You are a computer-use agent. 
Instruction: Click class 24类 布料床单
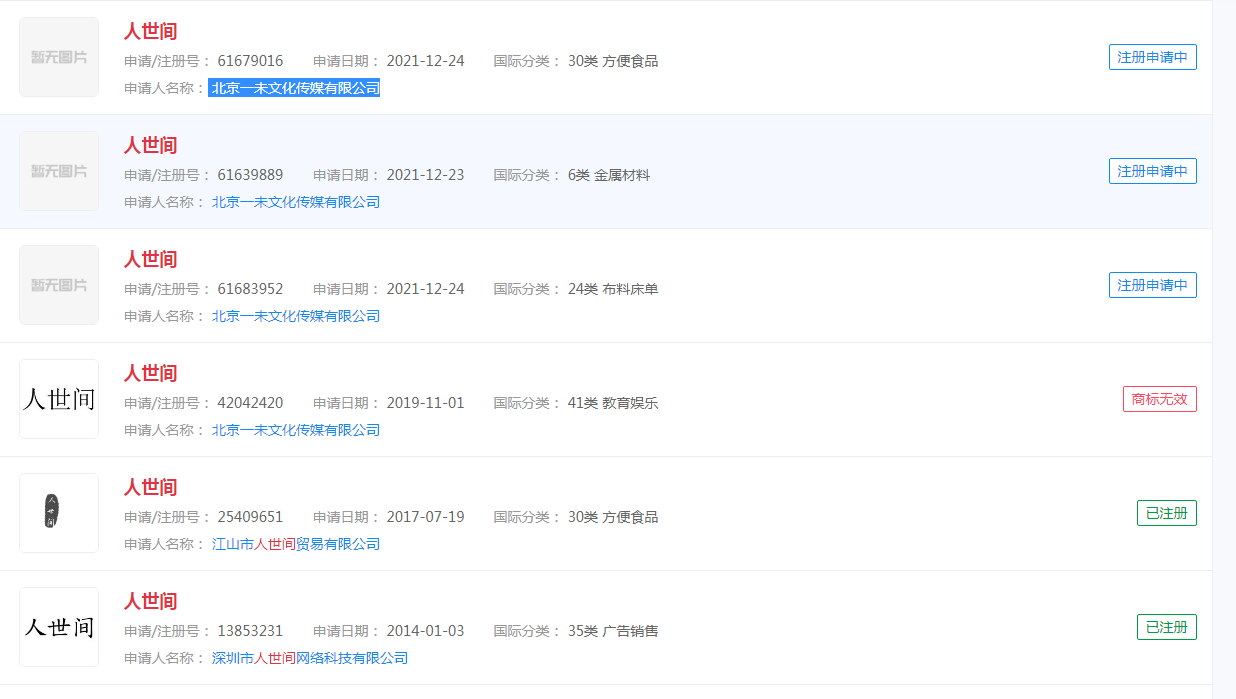pyautogui.click(x=613, y=289)
